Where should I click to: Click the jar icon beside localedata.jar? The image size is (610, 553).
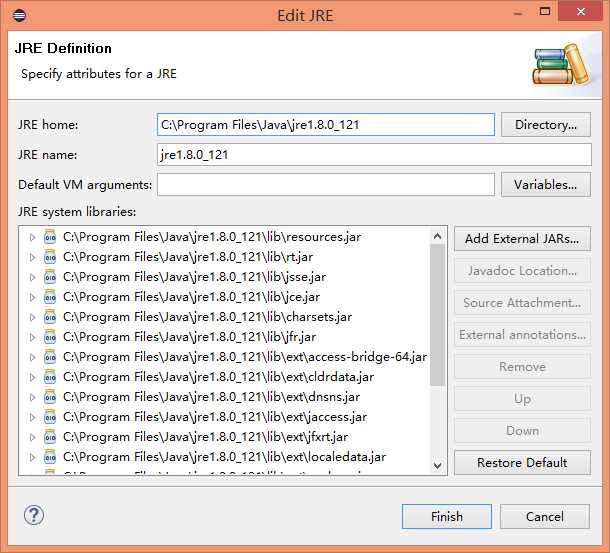(50, 457)
